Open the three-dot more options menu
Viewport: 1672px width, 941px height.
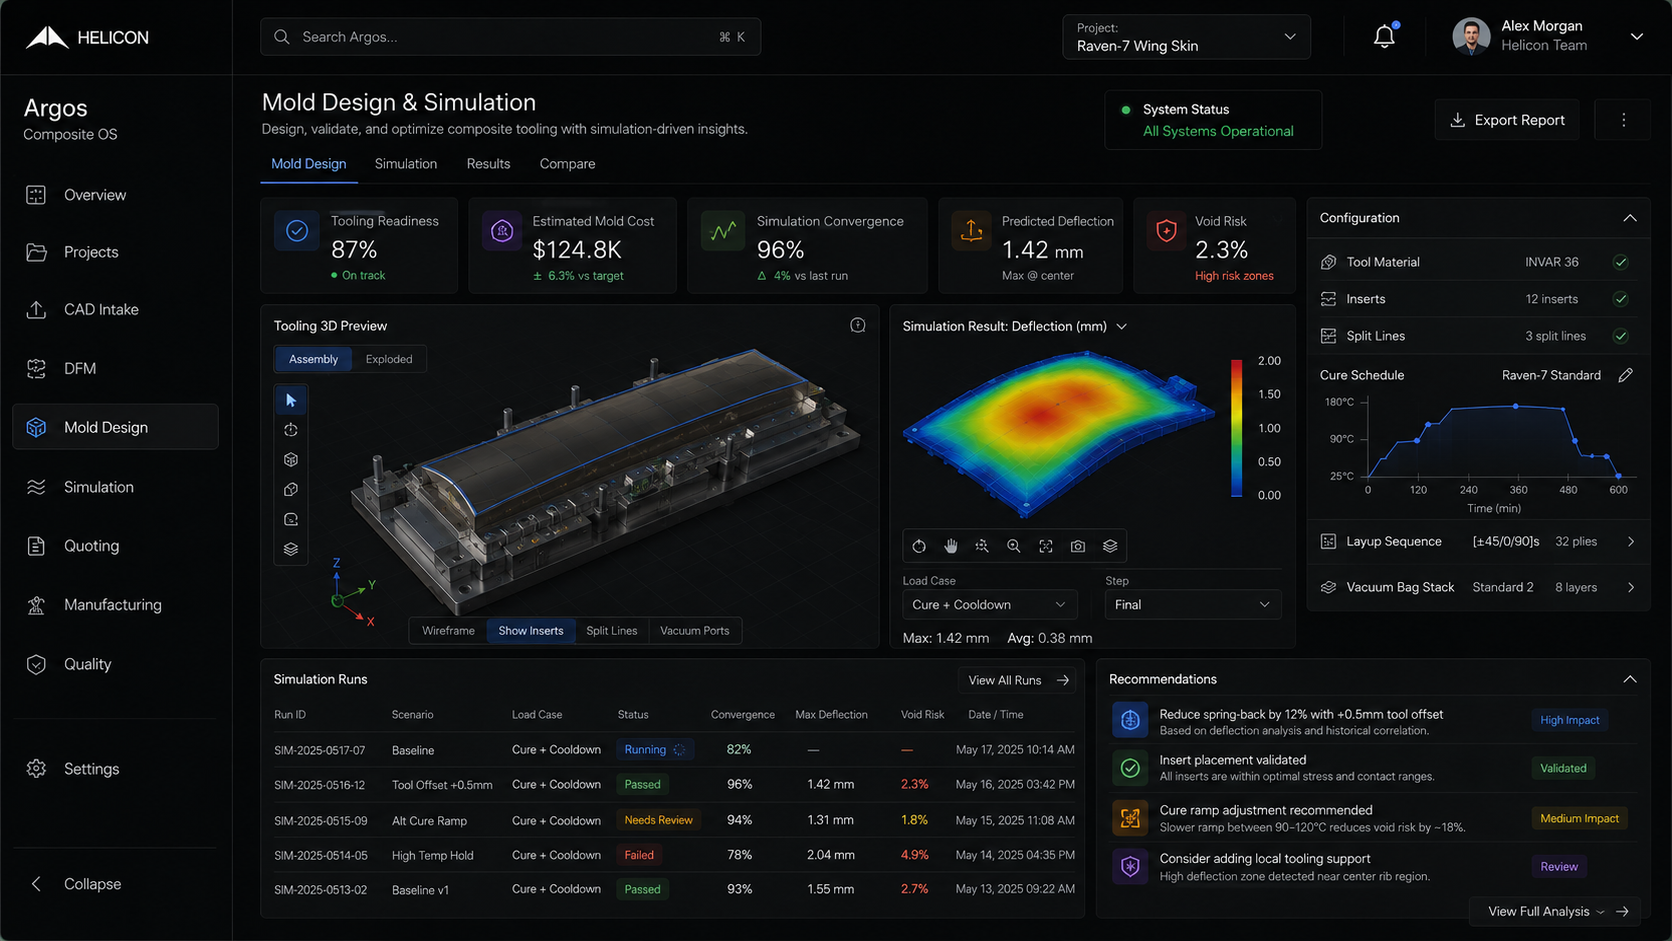click(1623, 120)
